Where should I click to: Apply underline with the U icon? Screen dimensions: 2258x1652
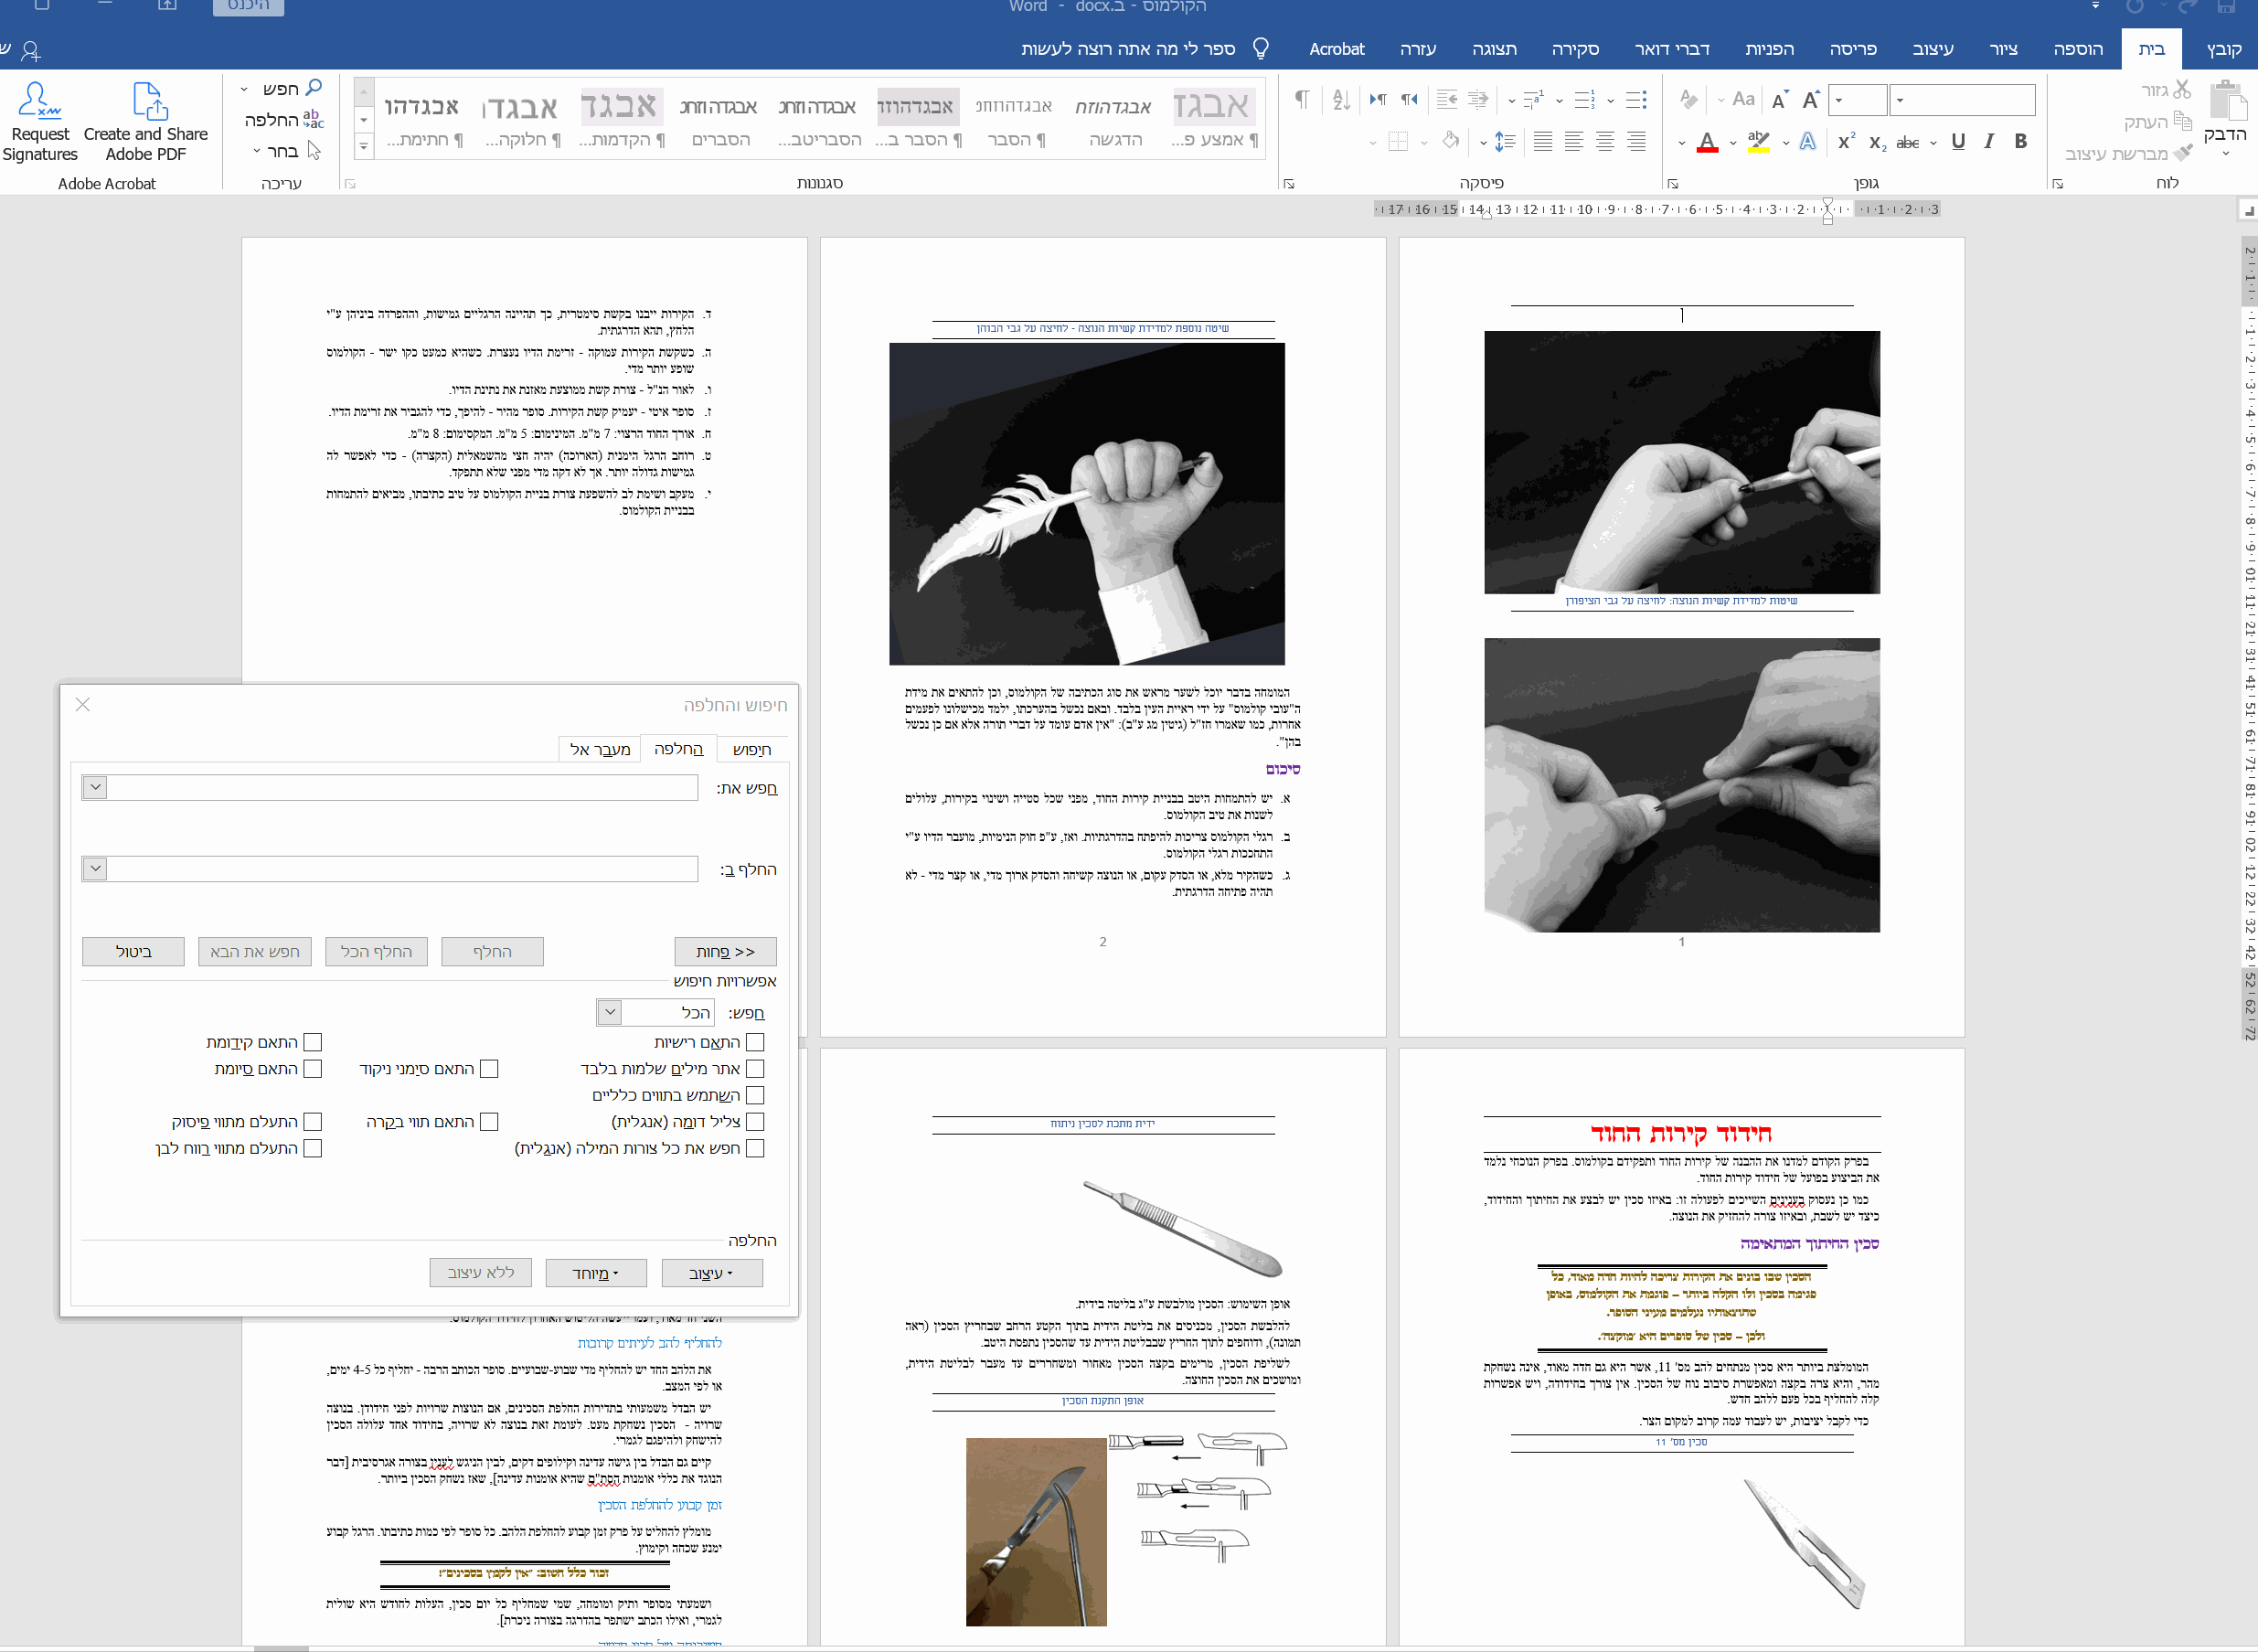[x=1958, y=141]
